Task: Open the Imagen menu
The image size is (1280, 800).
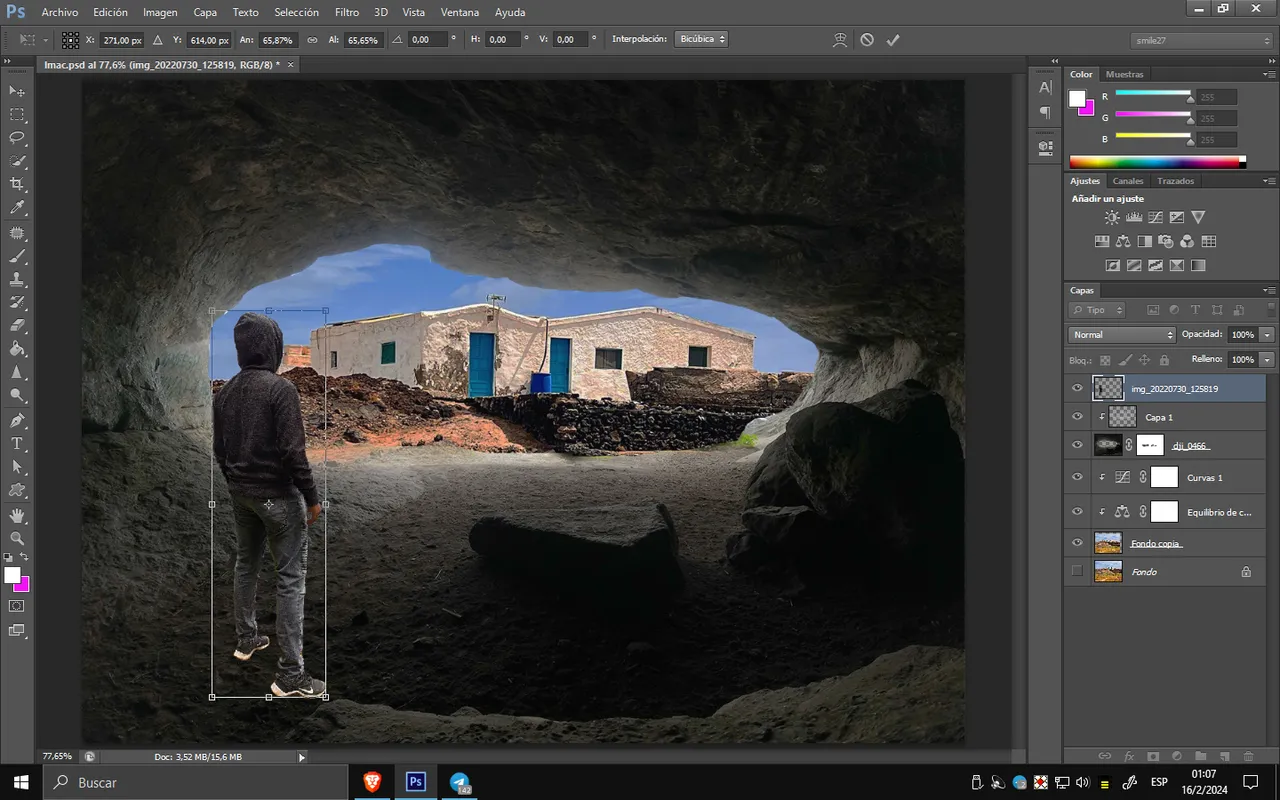Action: [x=160, y=12]
